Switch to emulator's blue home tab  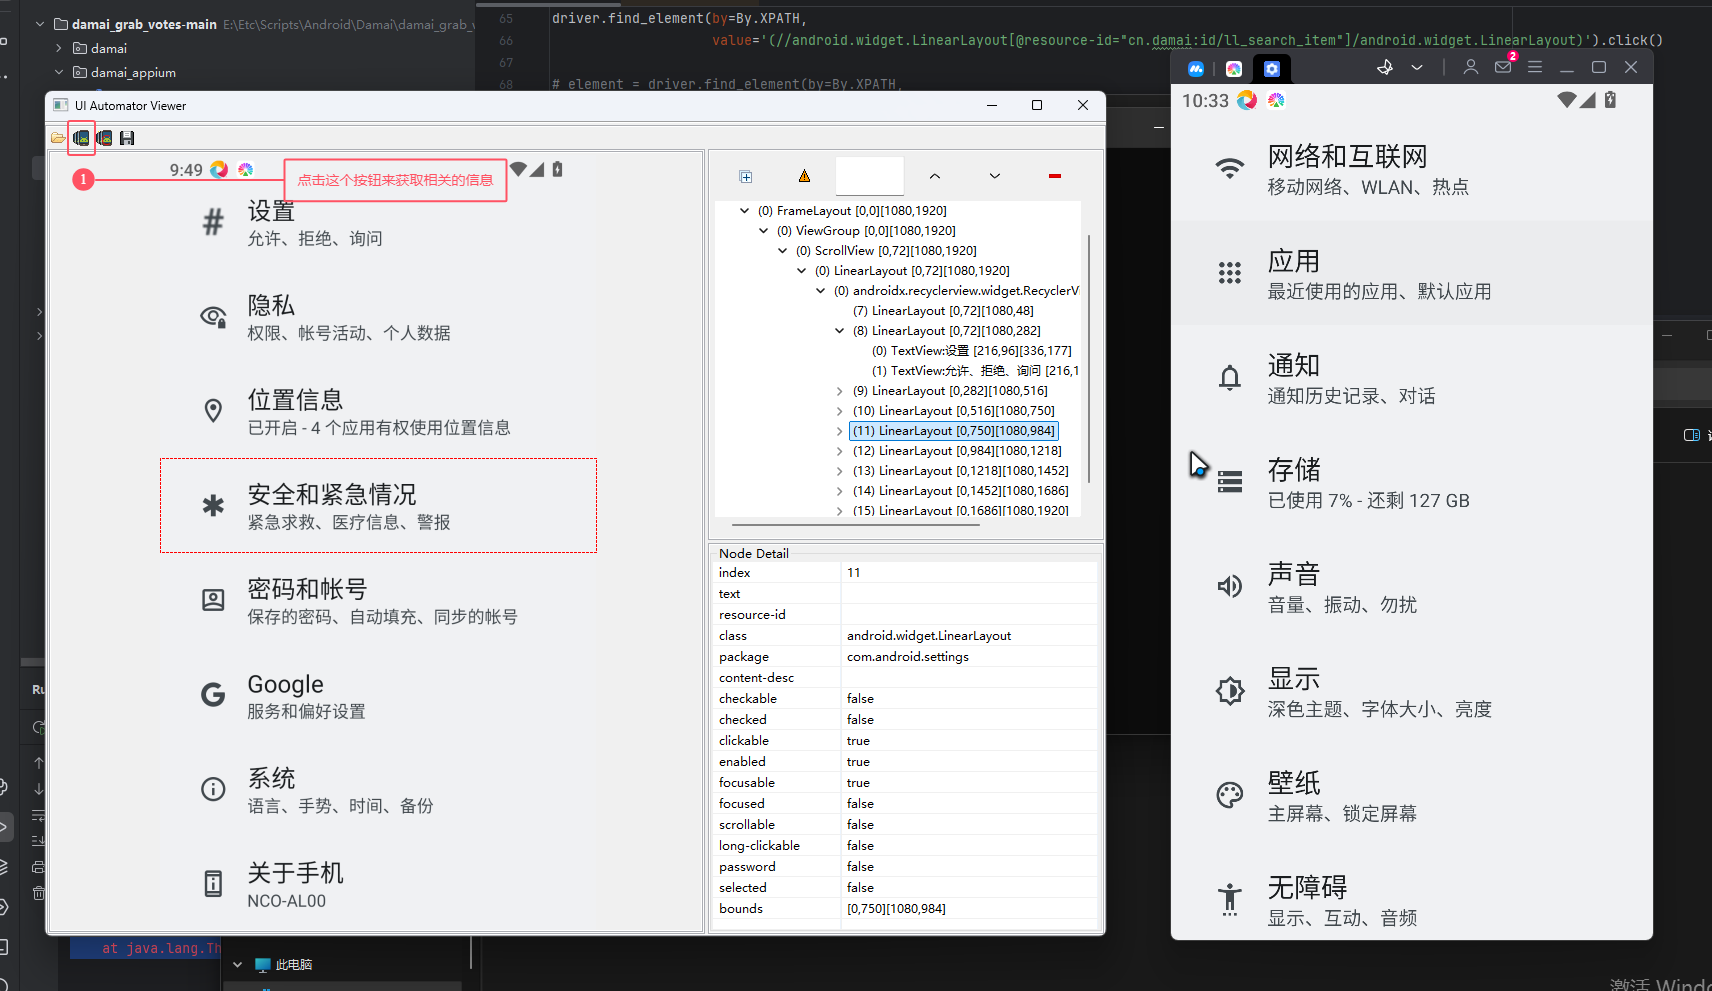(1196, 68)
